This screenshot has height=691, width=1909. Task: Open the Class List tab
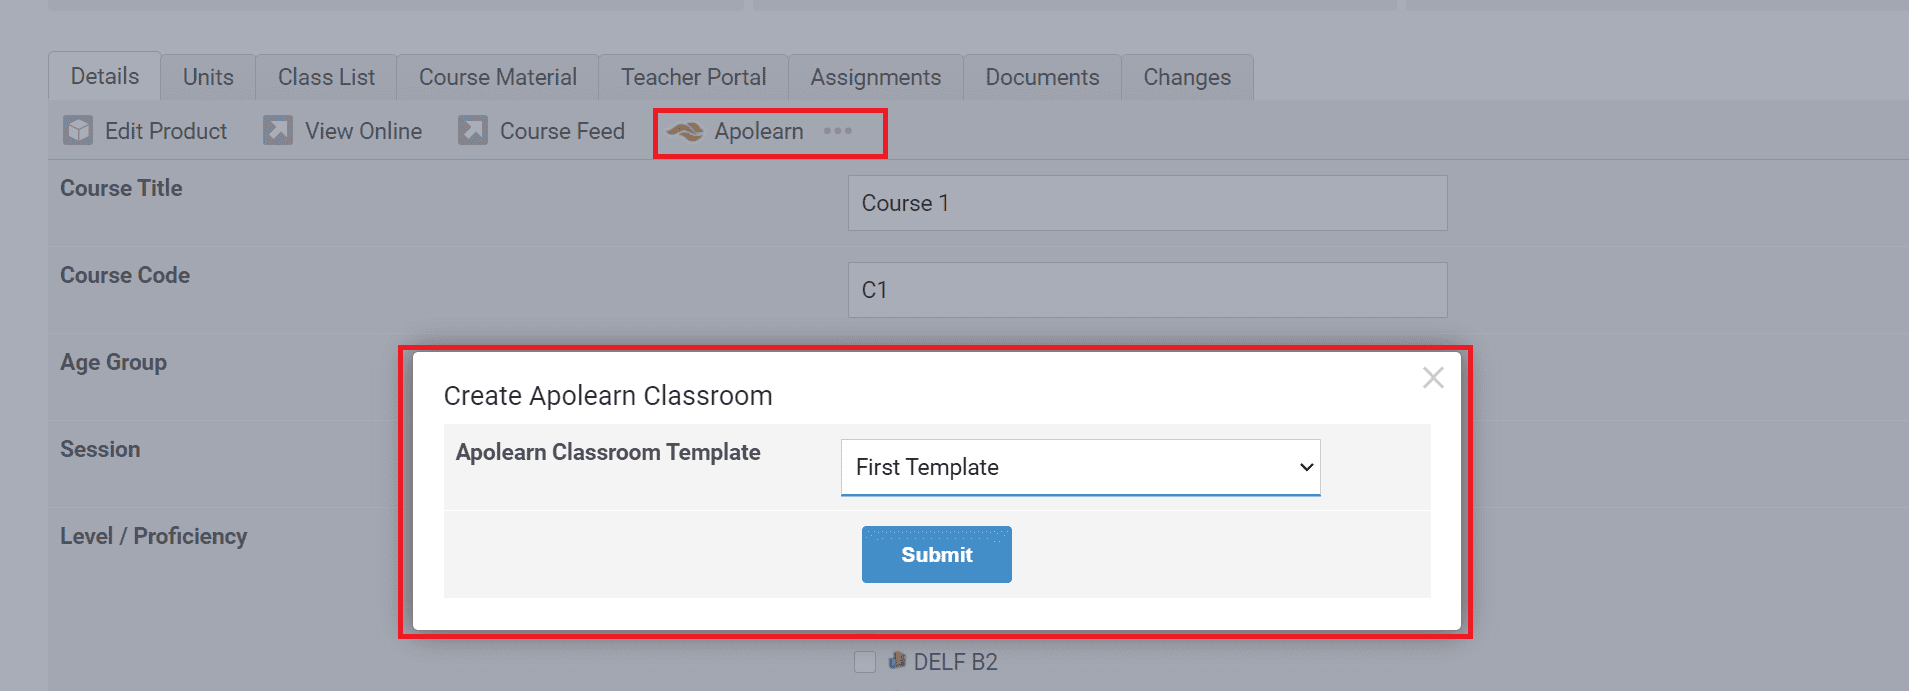tap(326, 77)
